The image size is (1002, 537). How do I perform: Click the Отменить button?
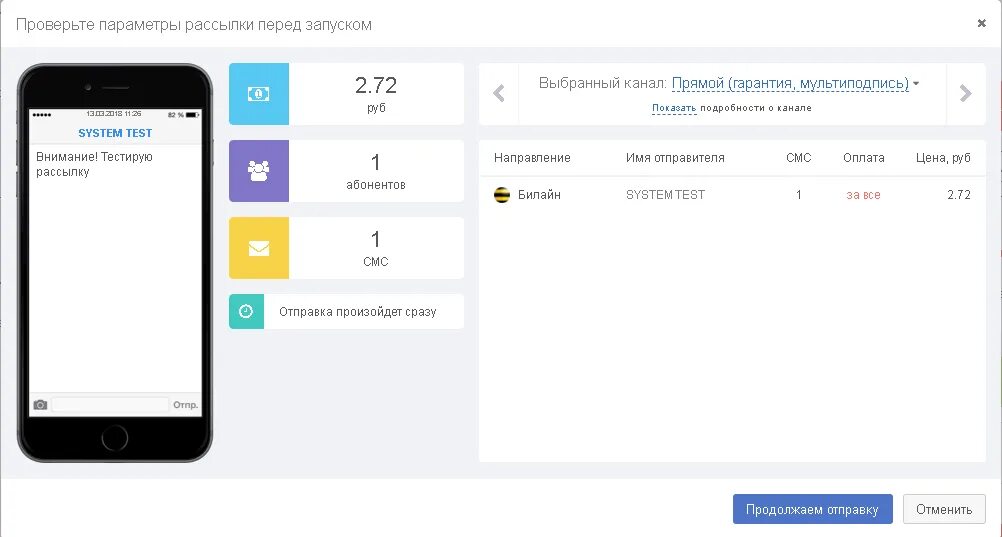[944, 509]
